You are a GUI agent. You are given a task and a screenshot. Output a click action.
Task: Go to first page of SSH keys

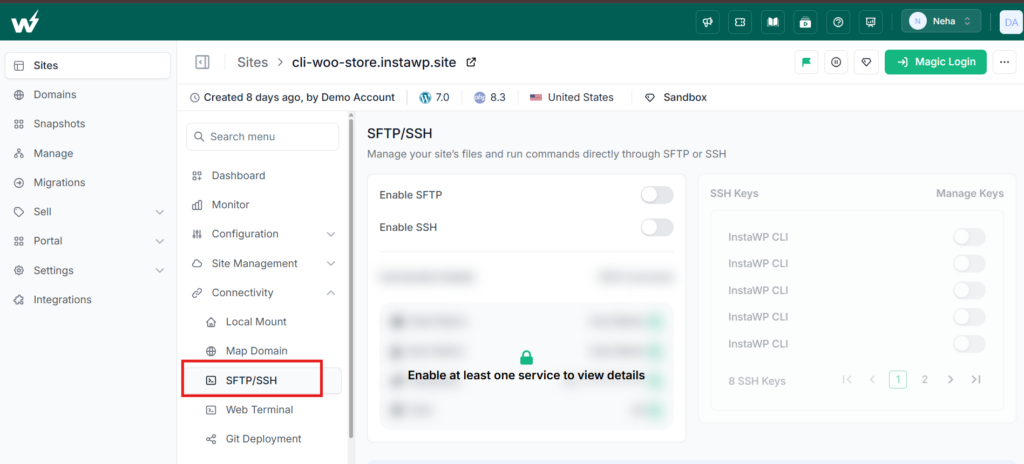pos(847,380)
